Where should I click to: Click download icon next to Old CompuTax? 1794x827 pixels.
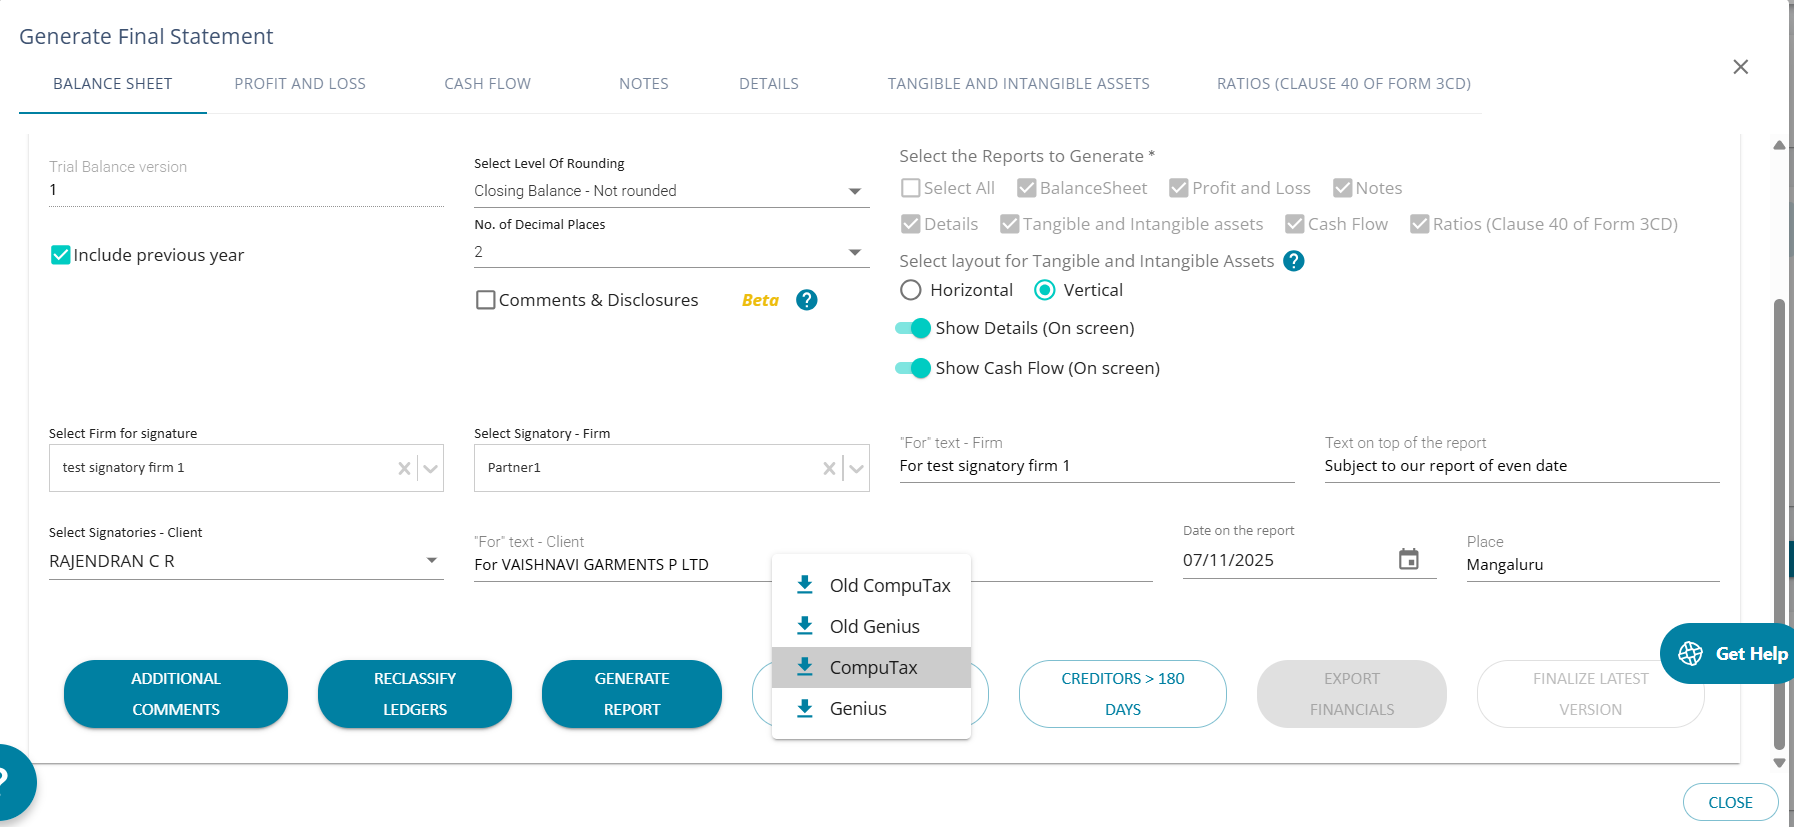[804, 585]
